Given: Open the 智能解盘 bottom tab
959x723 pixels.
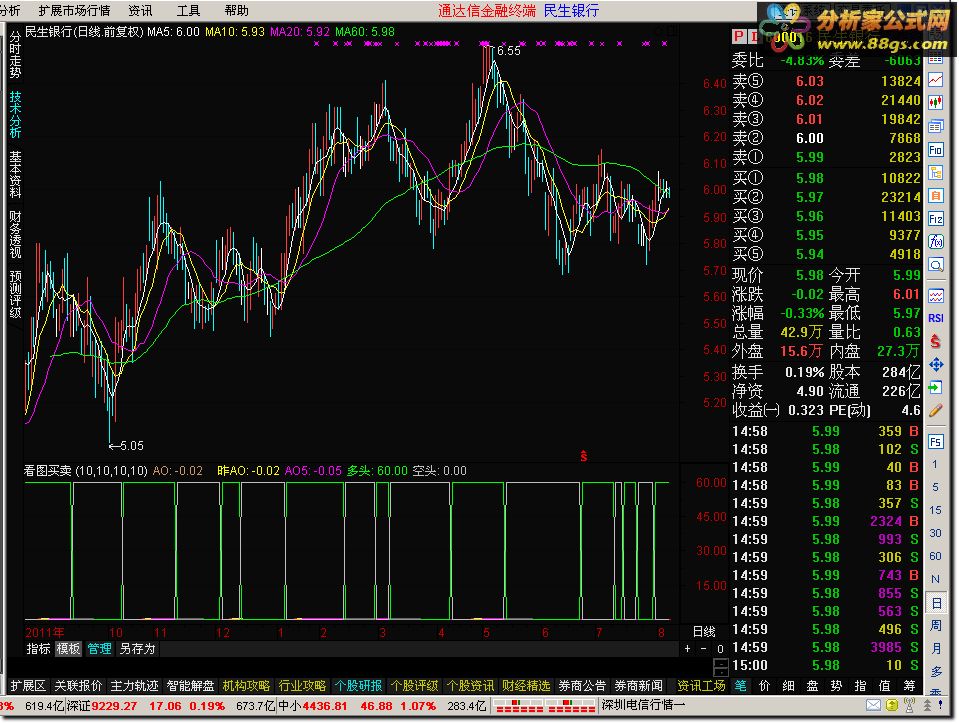Looking at the screenshot, I should (x=190, y=686).
